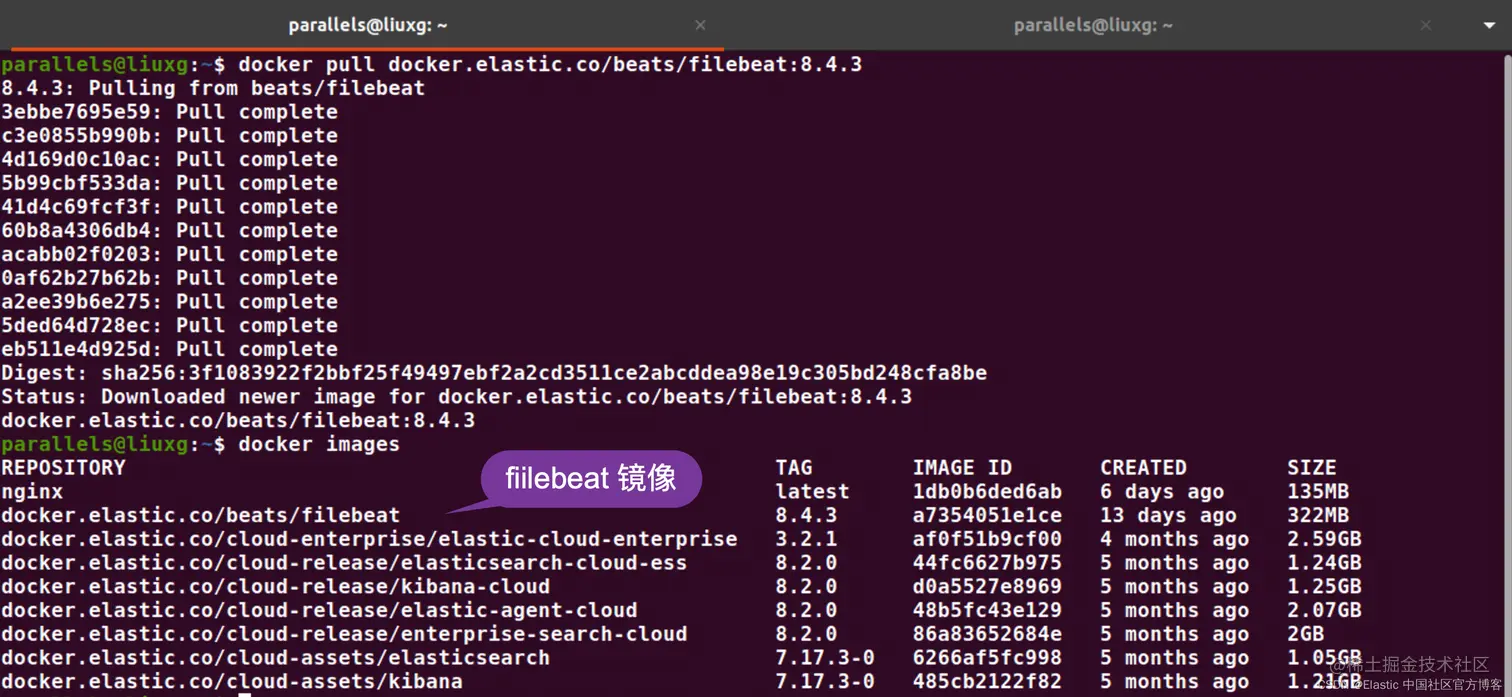This screenshot has height=697, width=1512.
Task: Open the tab list dropdown arrow
Action: point(1489,25)
